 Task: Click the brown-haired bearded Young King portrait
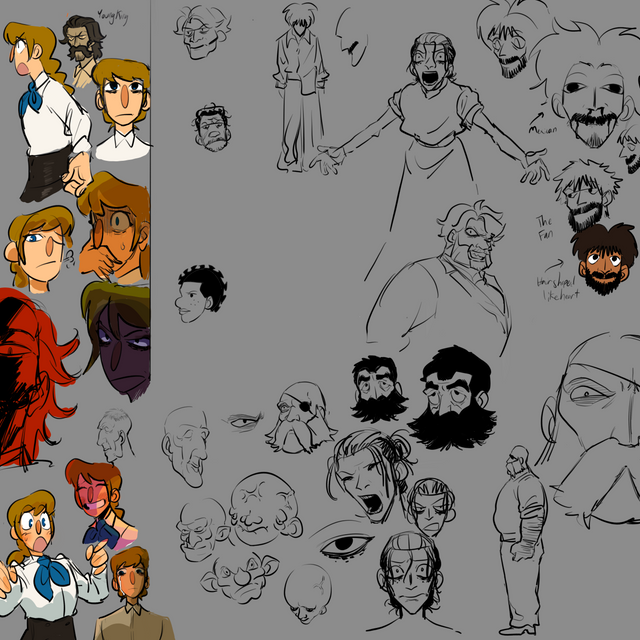83,51
